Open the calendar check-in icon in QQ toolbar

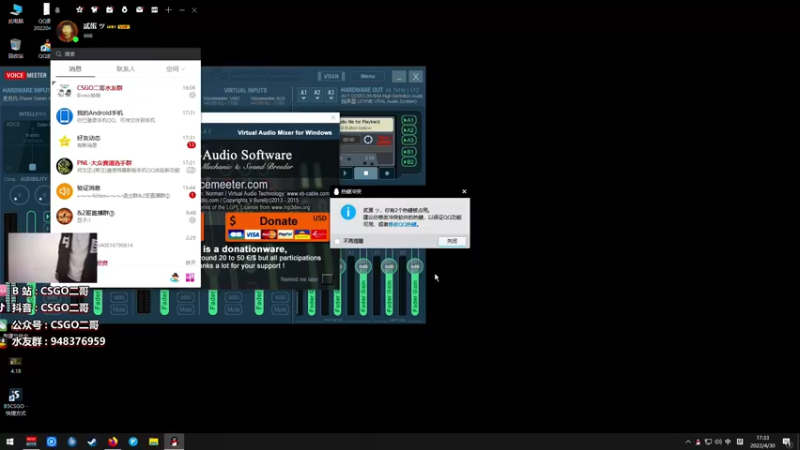pyautogui.click(x=110, y=10)
